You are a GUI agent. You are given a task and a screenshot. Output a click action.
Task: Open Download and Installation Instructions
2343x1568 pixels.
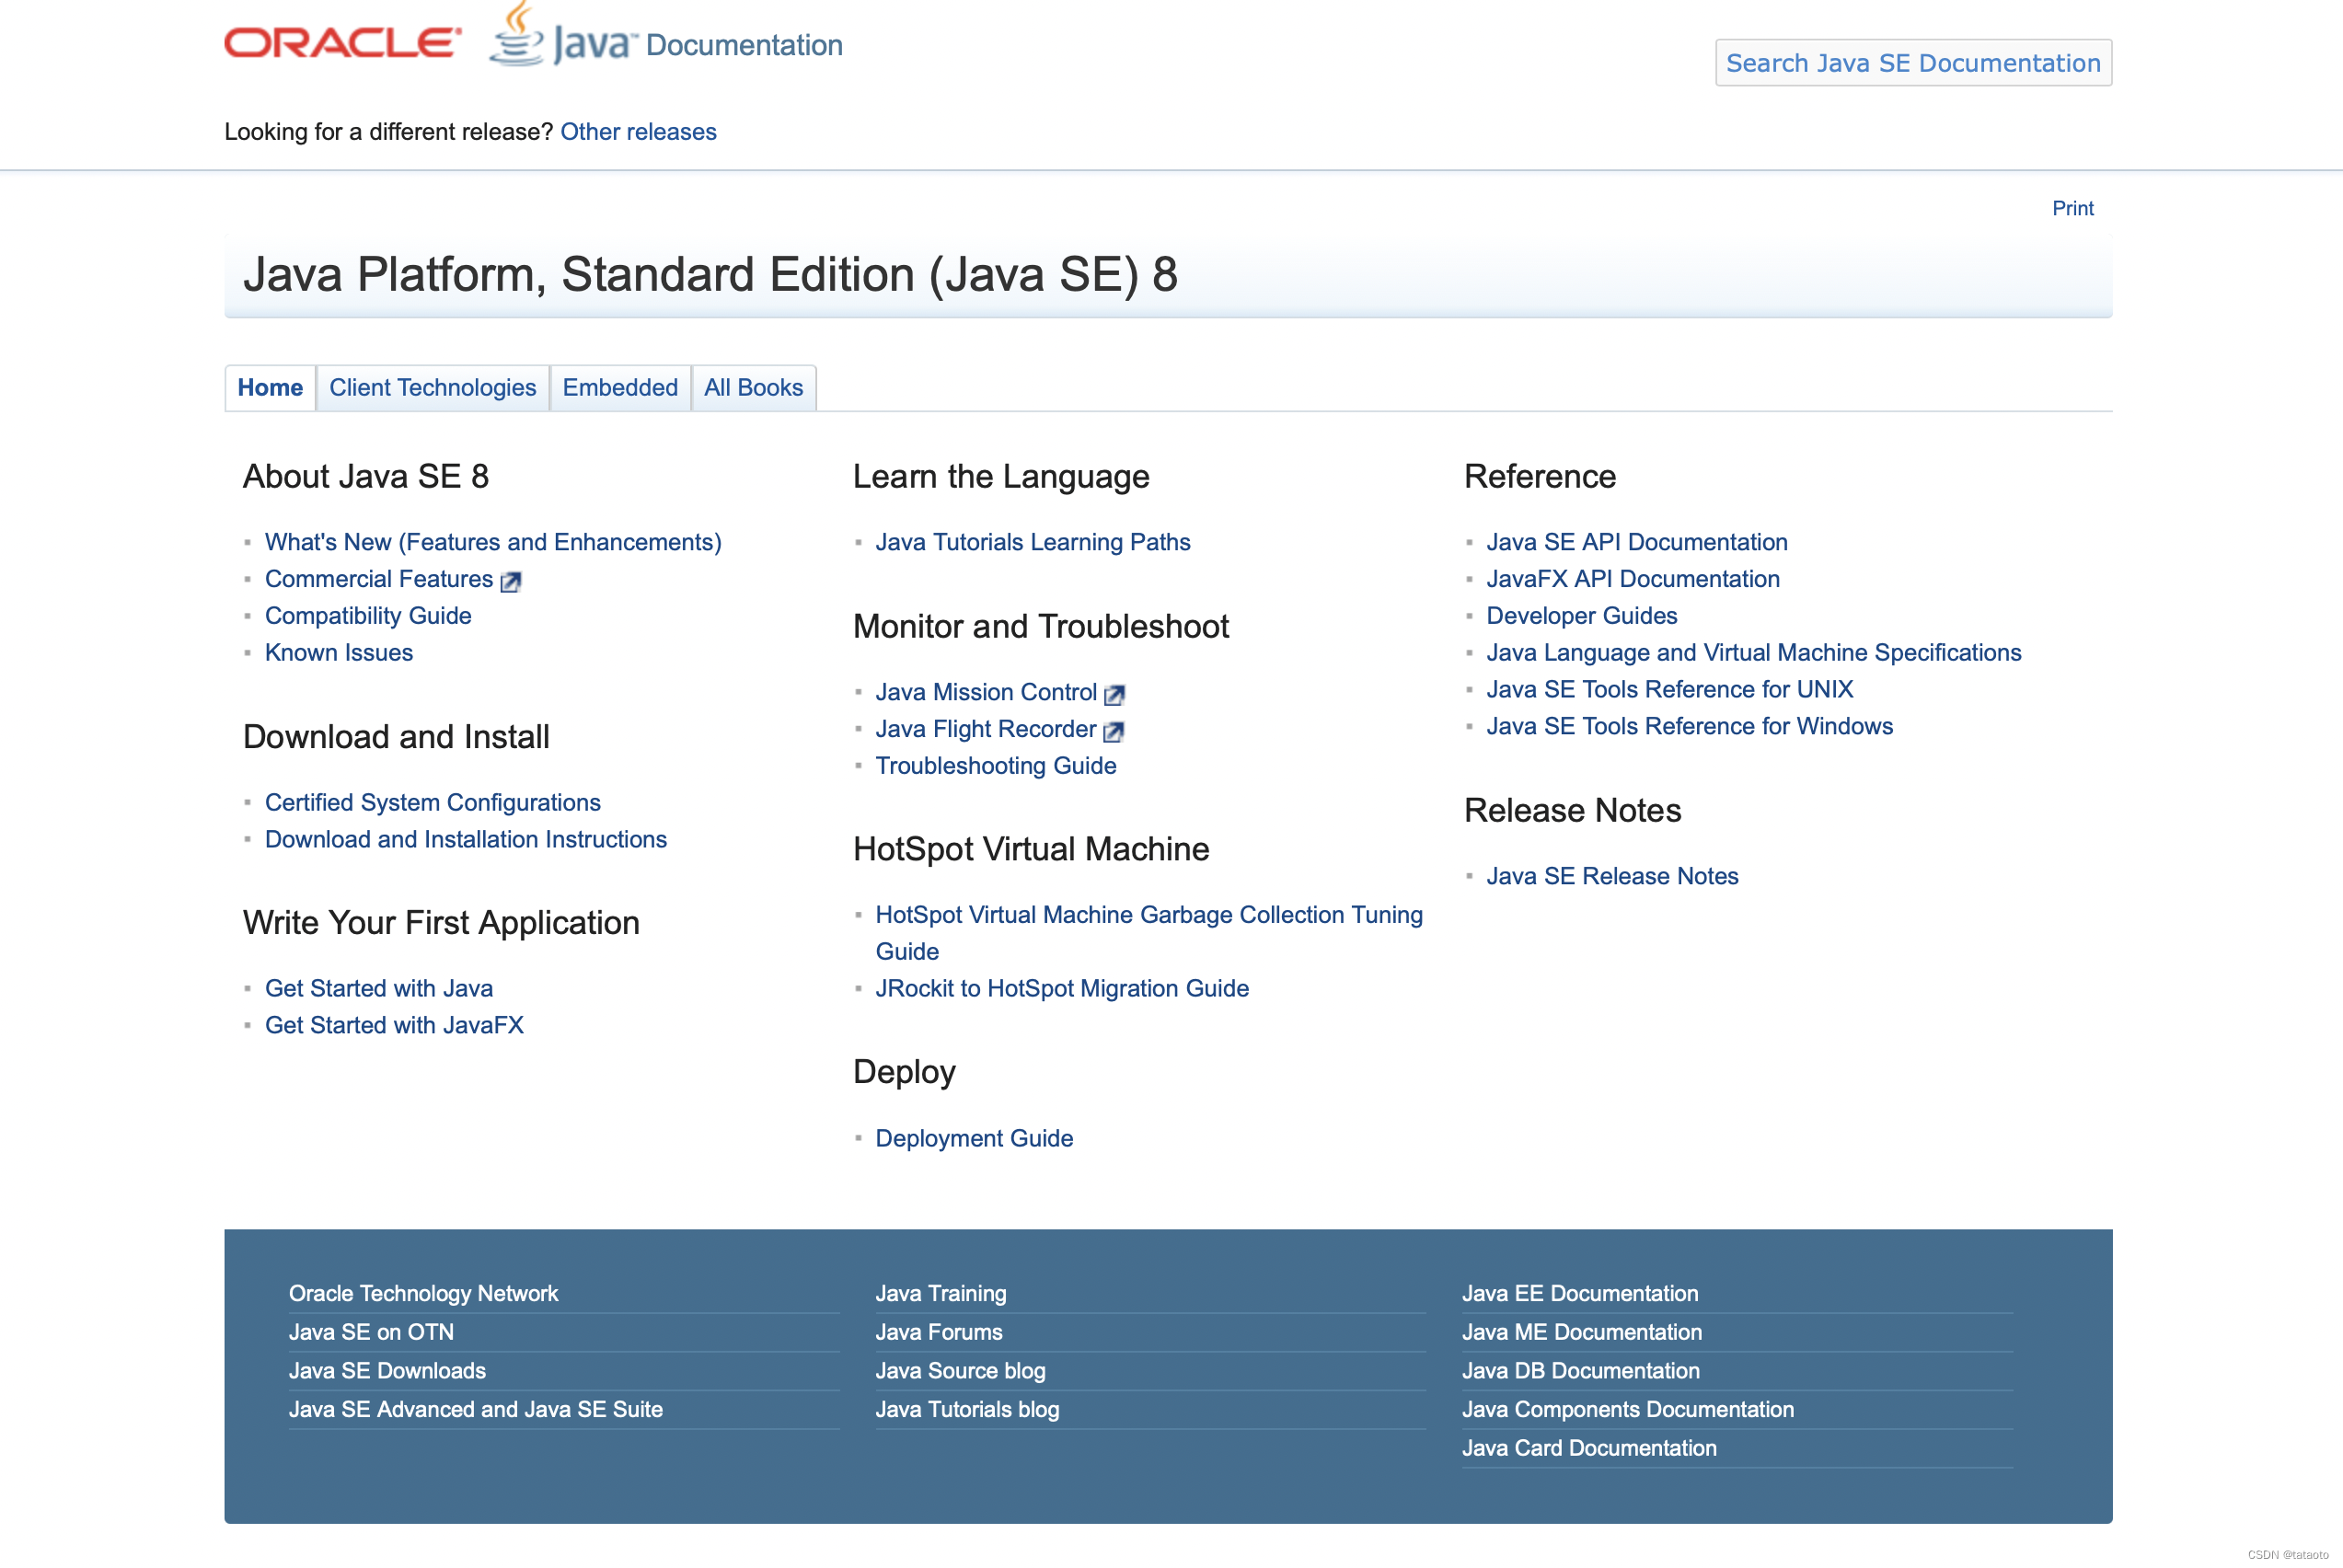466,840
